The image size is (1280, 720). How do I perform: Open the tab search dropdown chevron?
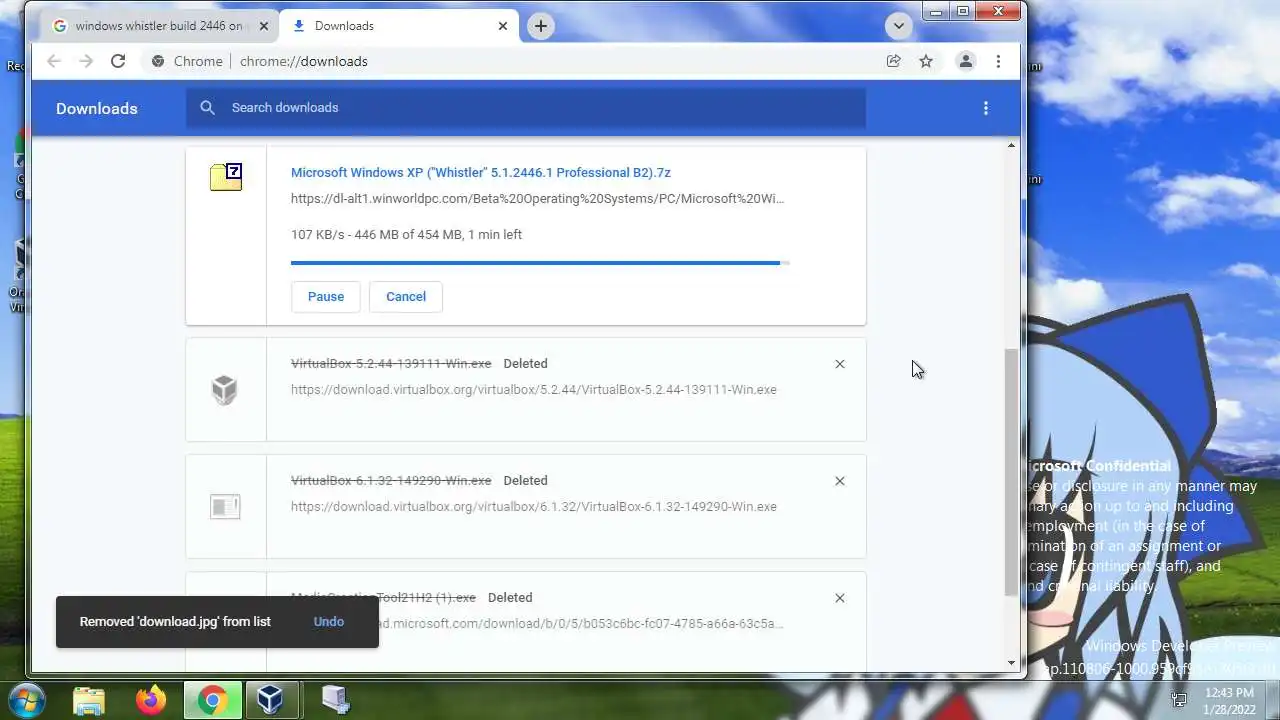pyautogui.click(x=898, y=26)
